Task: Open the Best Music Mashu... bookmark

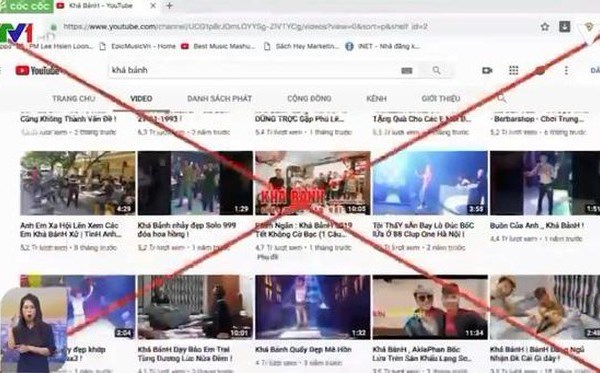Action: [218, 46]
